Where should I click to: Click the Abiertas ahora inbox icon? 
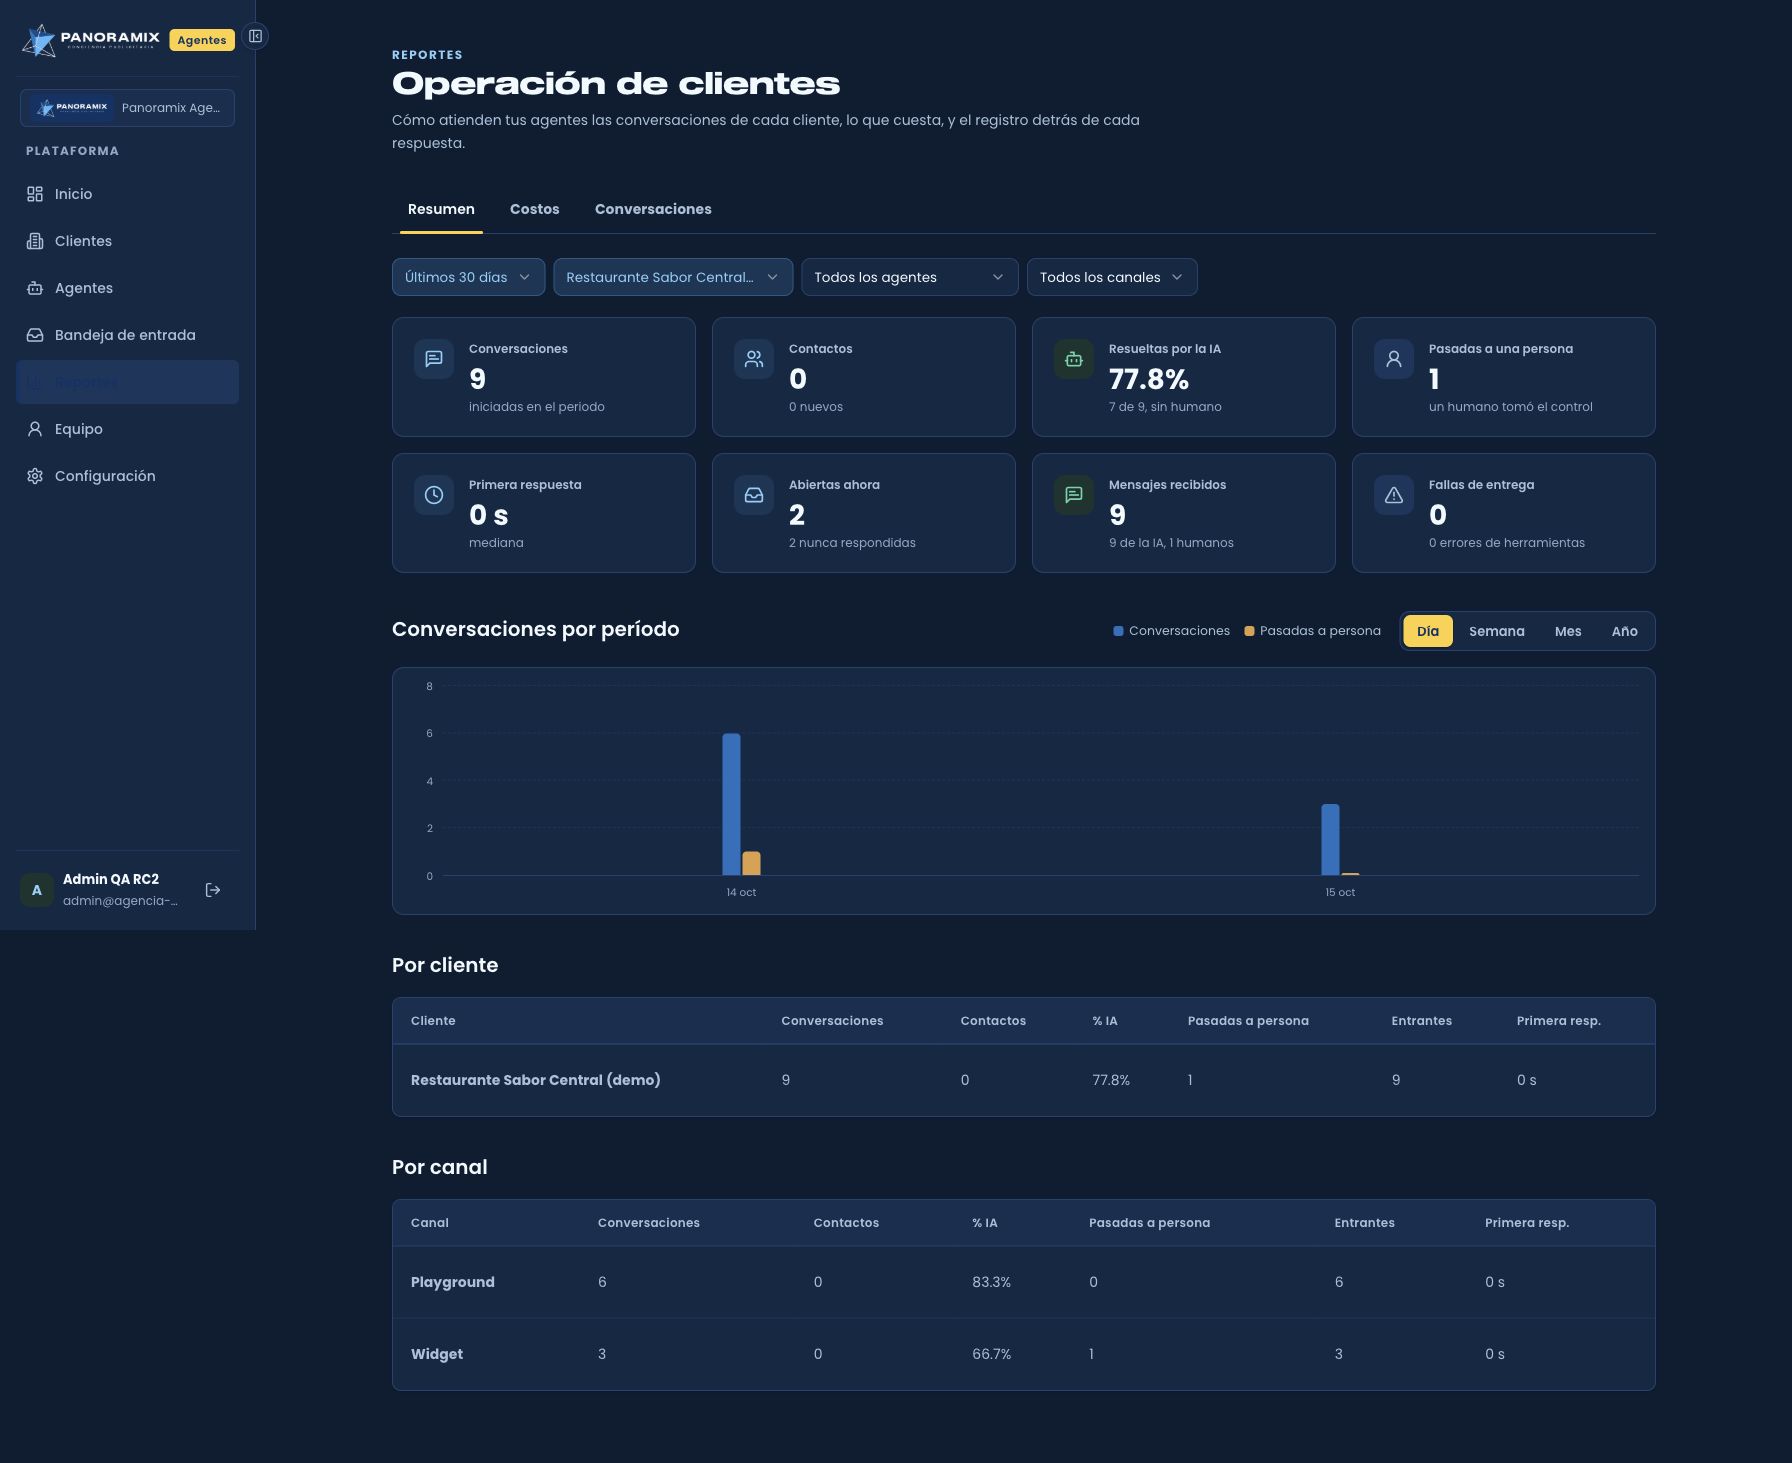click(754, 495)
